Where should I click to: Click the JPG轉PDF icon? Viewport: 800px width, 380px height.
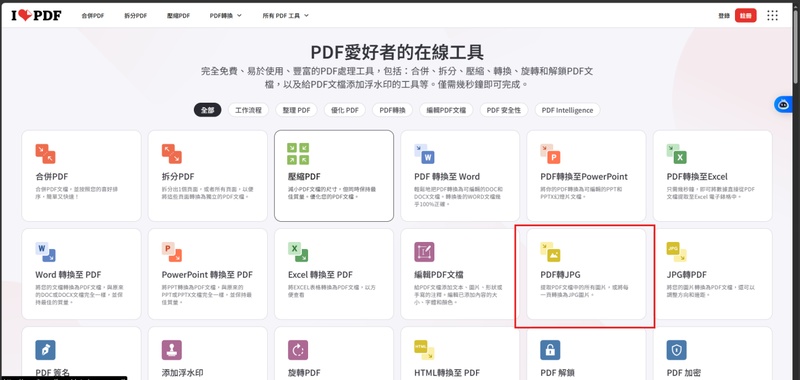point(677,252)
